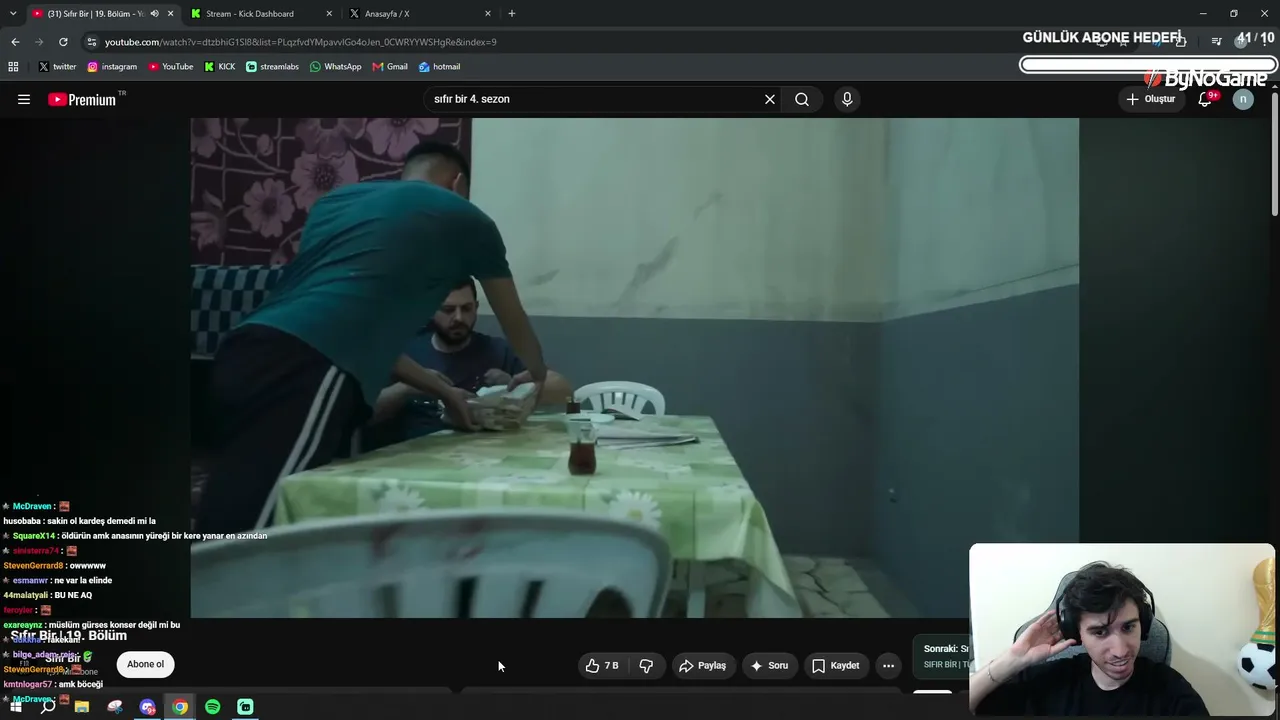Open Streamlabs from taskbar
The image size is (1280, 720).
(x=245, y=707)
